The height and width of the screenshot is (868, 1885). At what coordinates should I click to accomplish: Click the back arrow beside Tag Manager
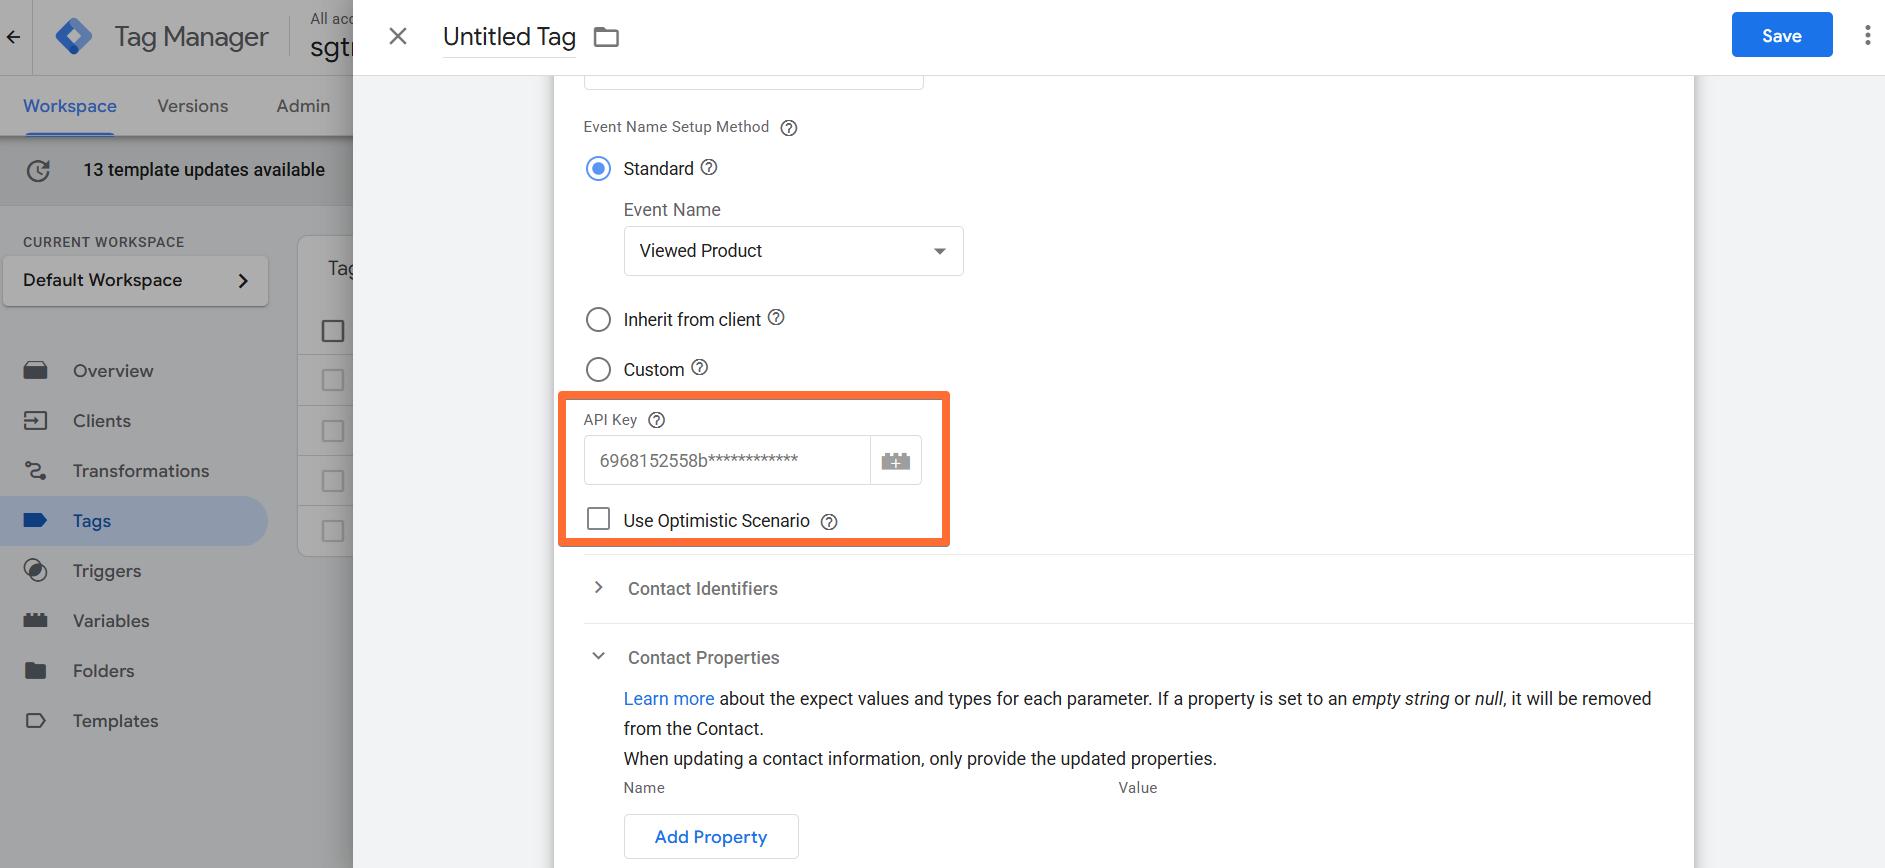click(14, 37)
